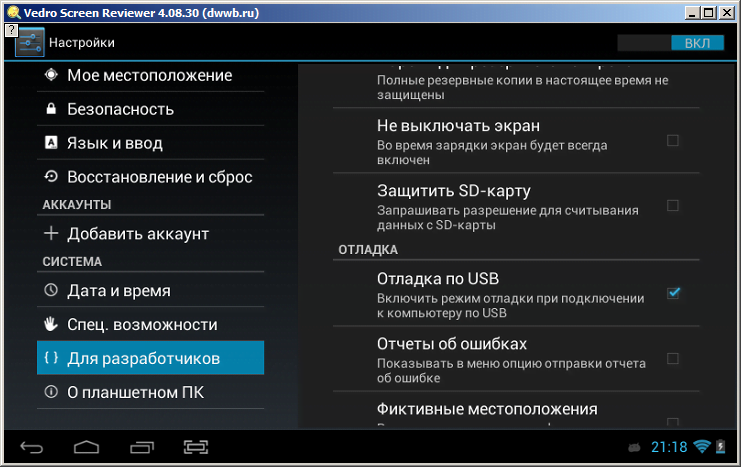Tap the Android Home navigation button
Viewport: 741px width, 467px height.
click(x=87, y=445)
